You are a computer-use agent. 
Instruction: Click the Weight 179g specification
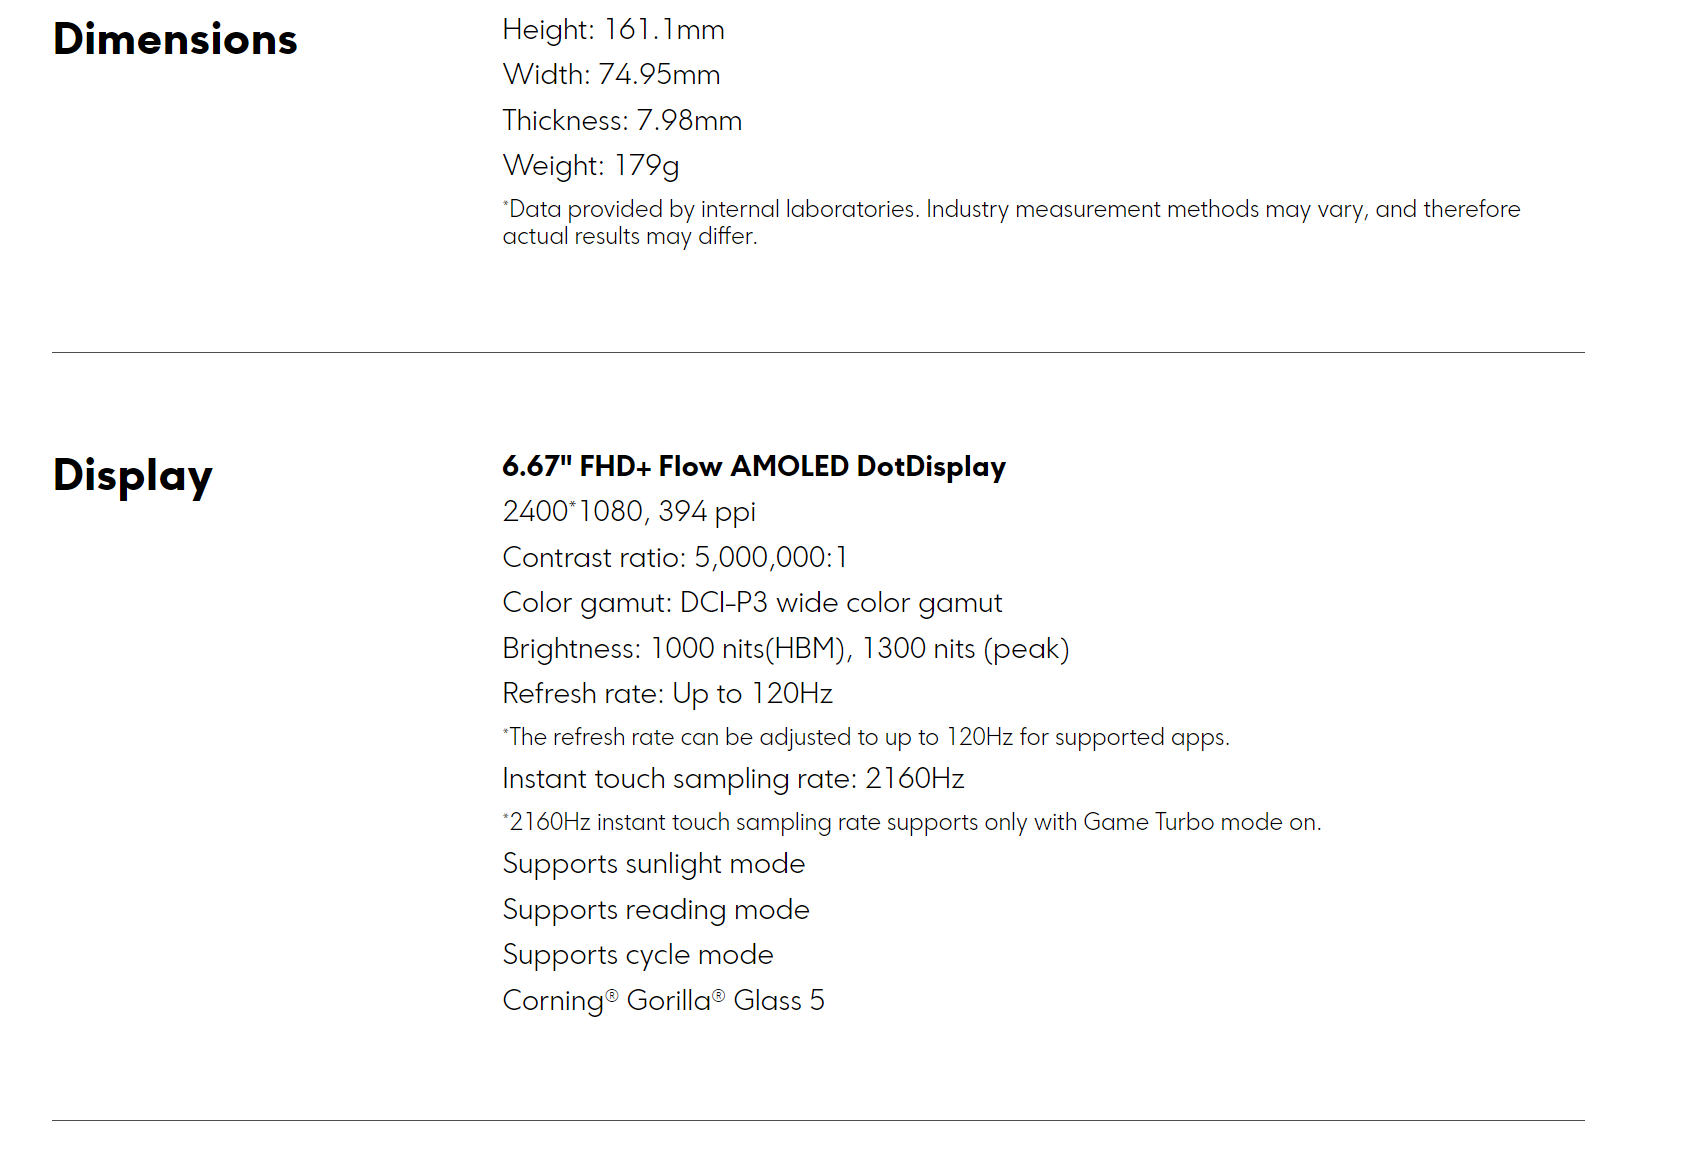591,166
